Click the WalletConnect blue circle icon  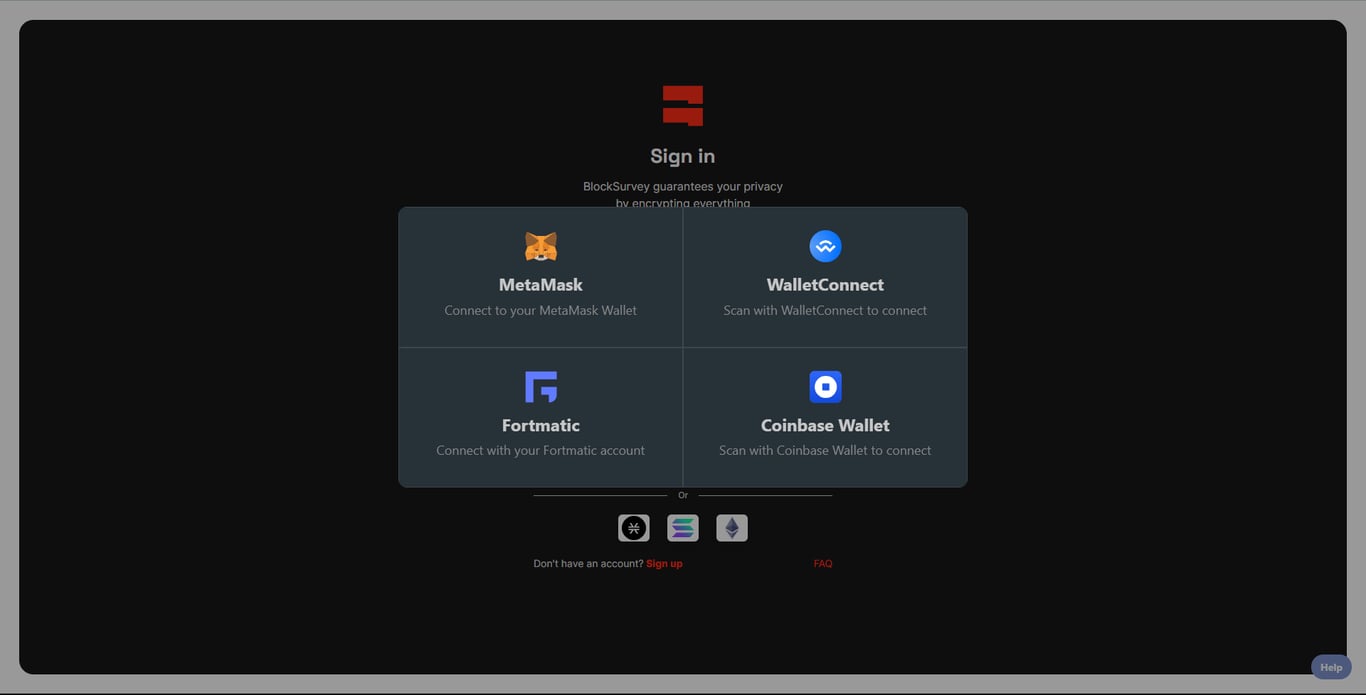click(x=825, y=246)
